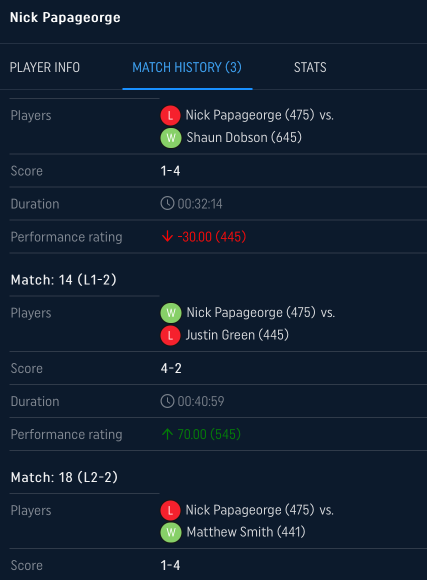Click clock icon beside duration 00:32:14
Viewport: 427px width, 580px height.
click(x=167, y=203)
